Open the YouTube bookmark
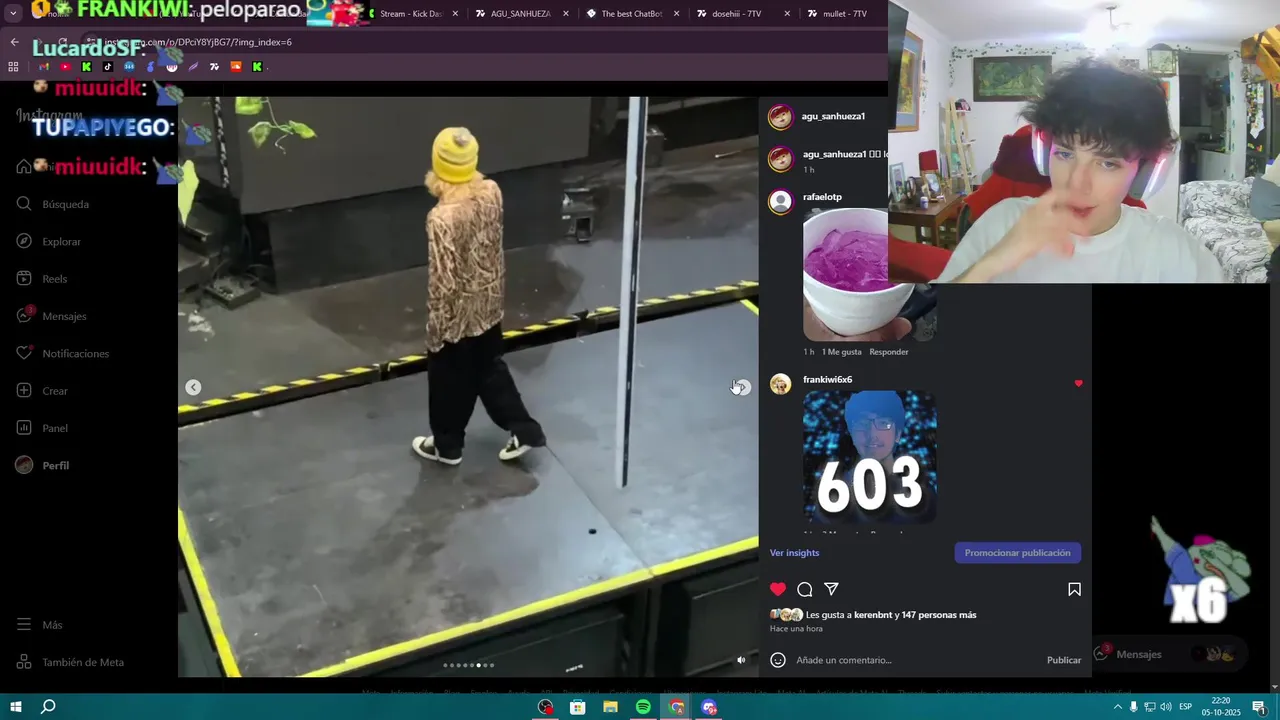 (x=65, y=67)
